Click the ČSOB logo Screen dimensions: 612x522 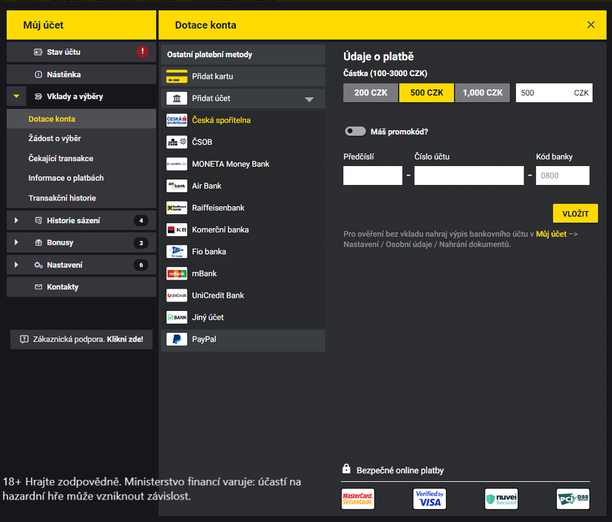176,142
